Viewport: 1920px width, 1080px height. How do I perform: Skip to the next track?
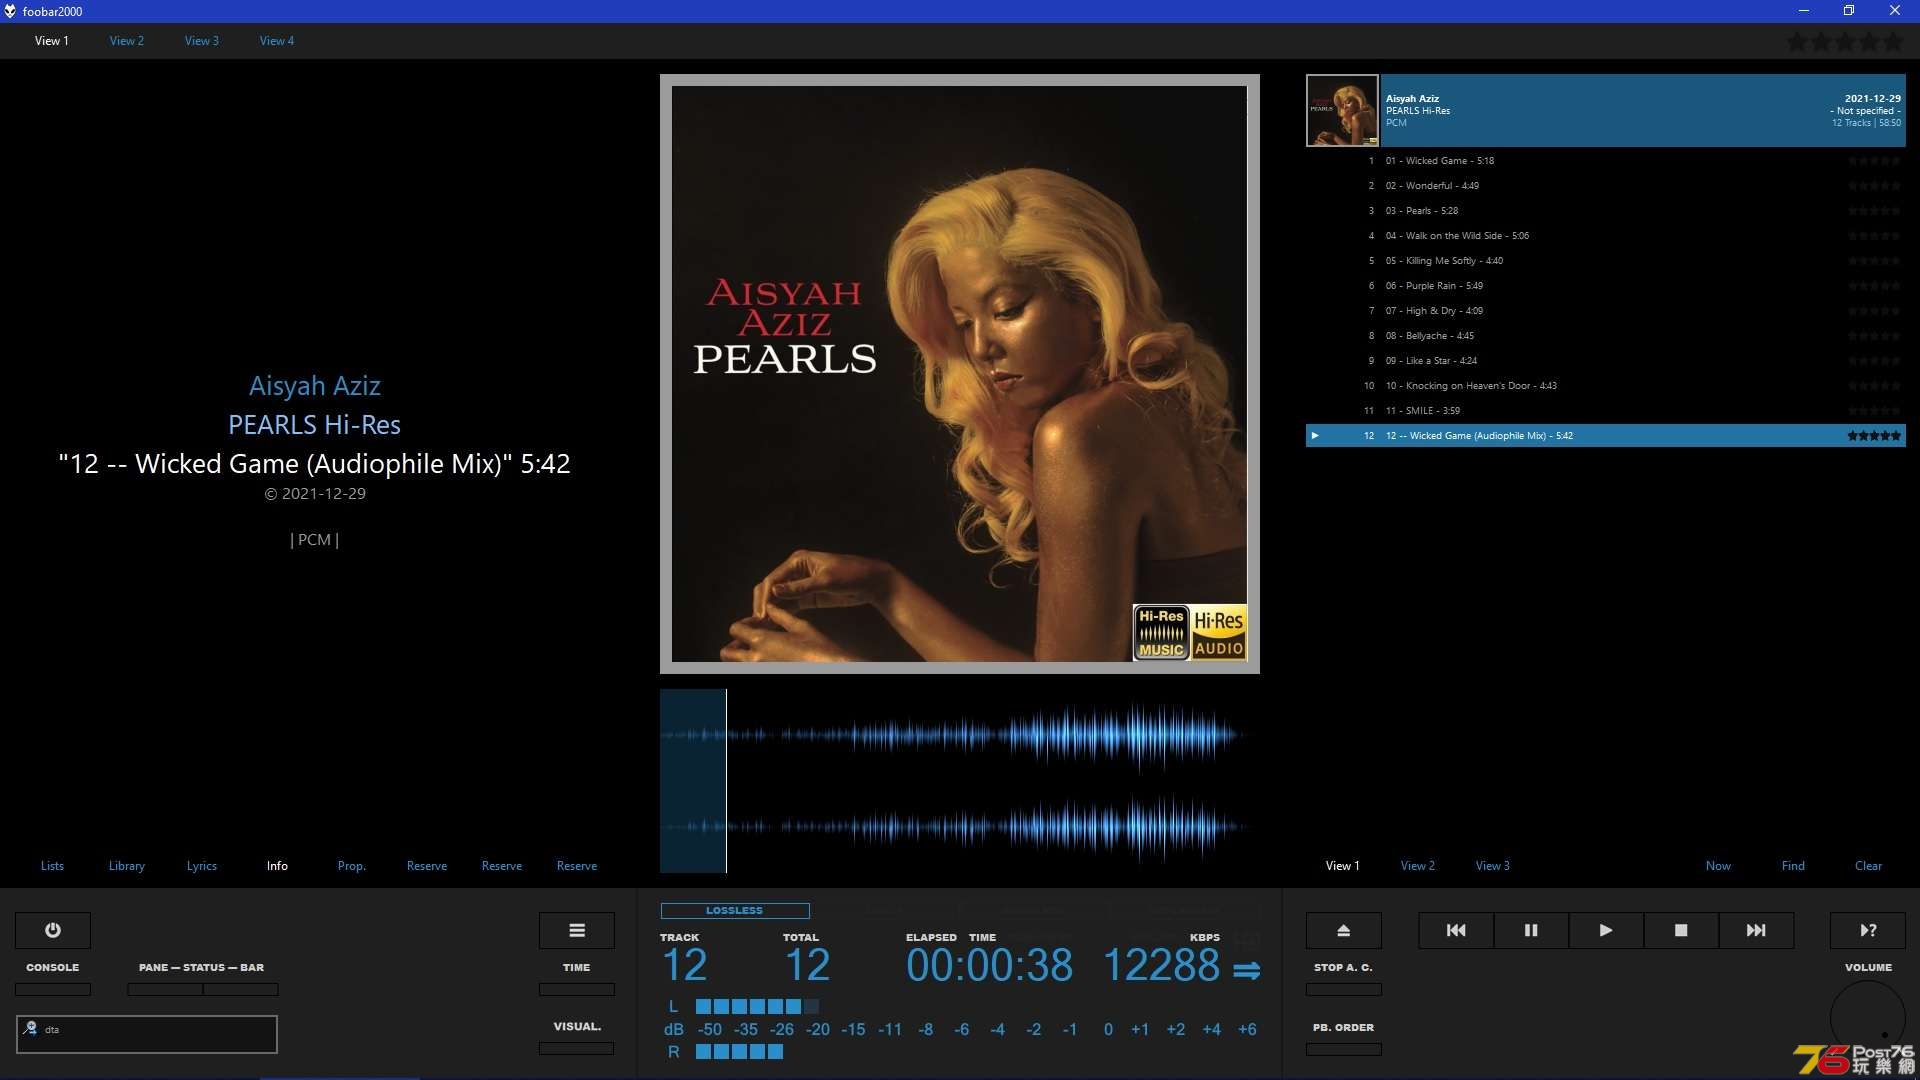[1756, 930]
